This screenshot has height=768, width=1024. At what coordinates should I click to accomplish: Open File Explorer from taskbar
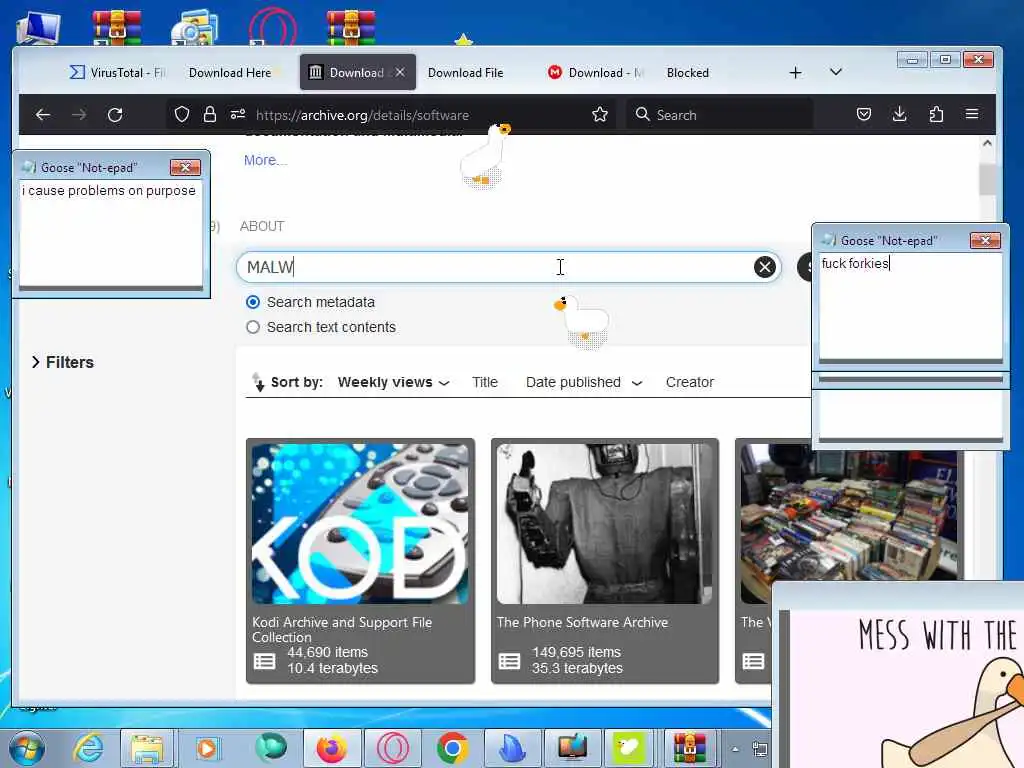[147, 748]
